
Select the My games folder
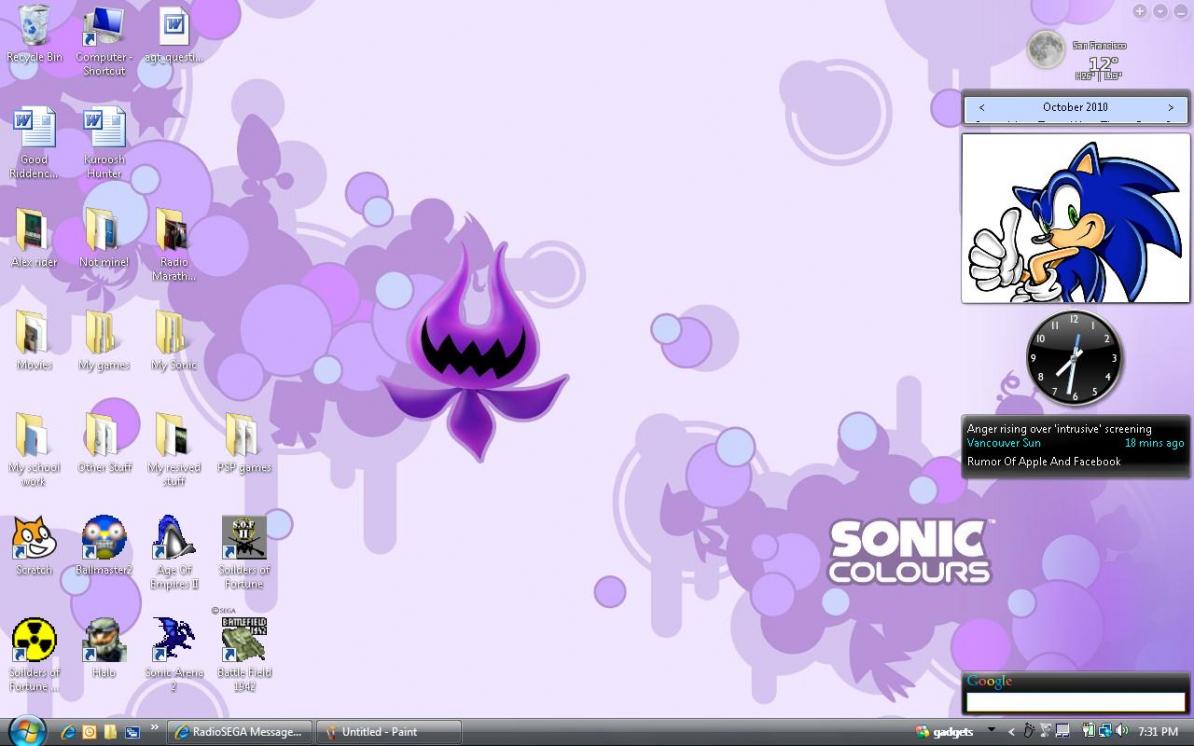(104, 340)
